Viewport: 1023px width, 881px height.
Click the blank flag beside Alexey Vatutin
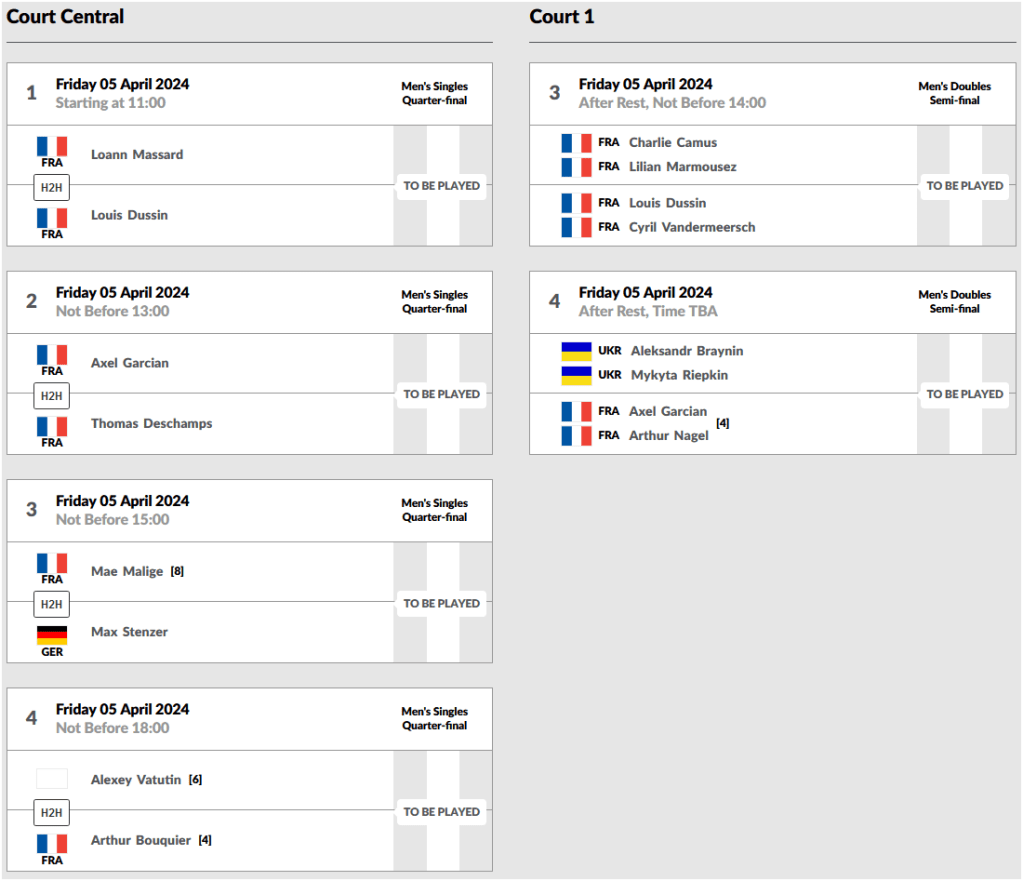52,779
